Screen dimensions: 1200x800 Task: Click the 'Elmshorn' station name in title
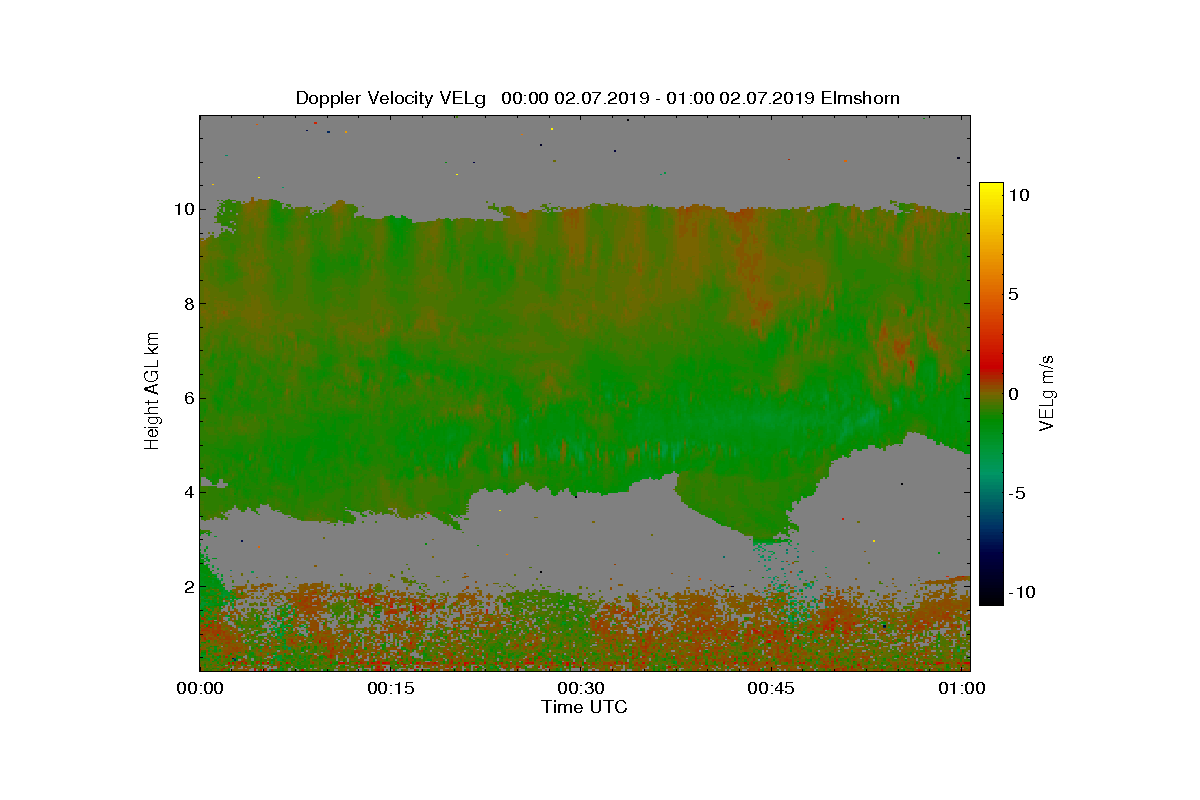(859, 98)
